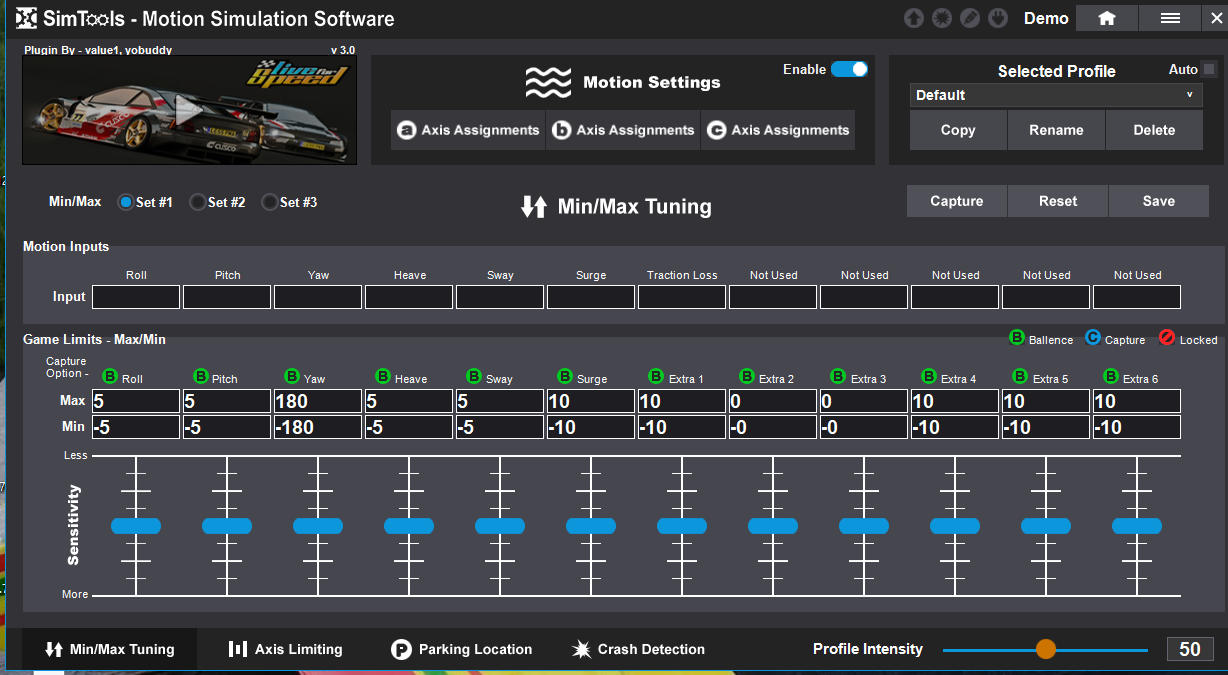Screen dimensions: 1228x675
Task: Click the Profile Intensity slider handle
Action: (x=1045, y=649)
